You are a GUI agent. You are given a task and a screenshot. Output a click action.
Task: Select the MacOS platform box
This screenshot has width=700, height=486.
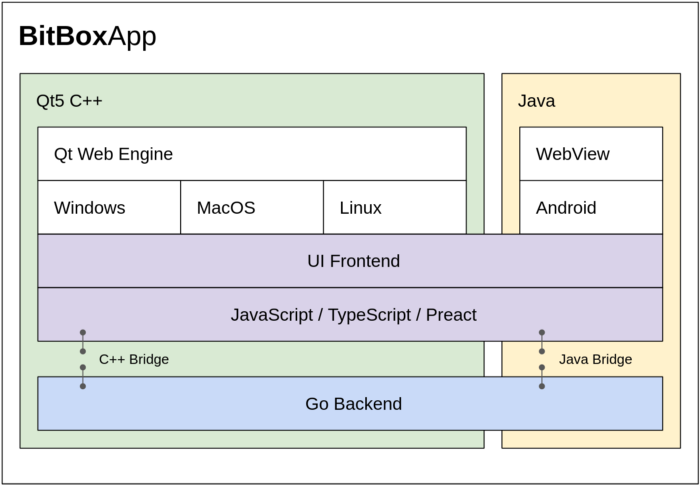pyautogui.click(x=252, y=208)
